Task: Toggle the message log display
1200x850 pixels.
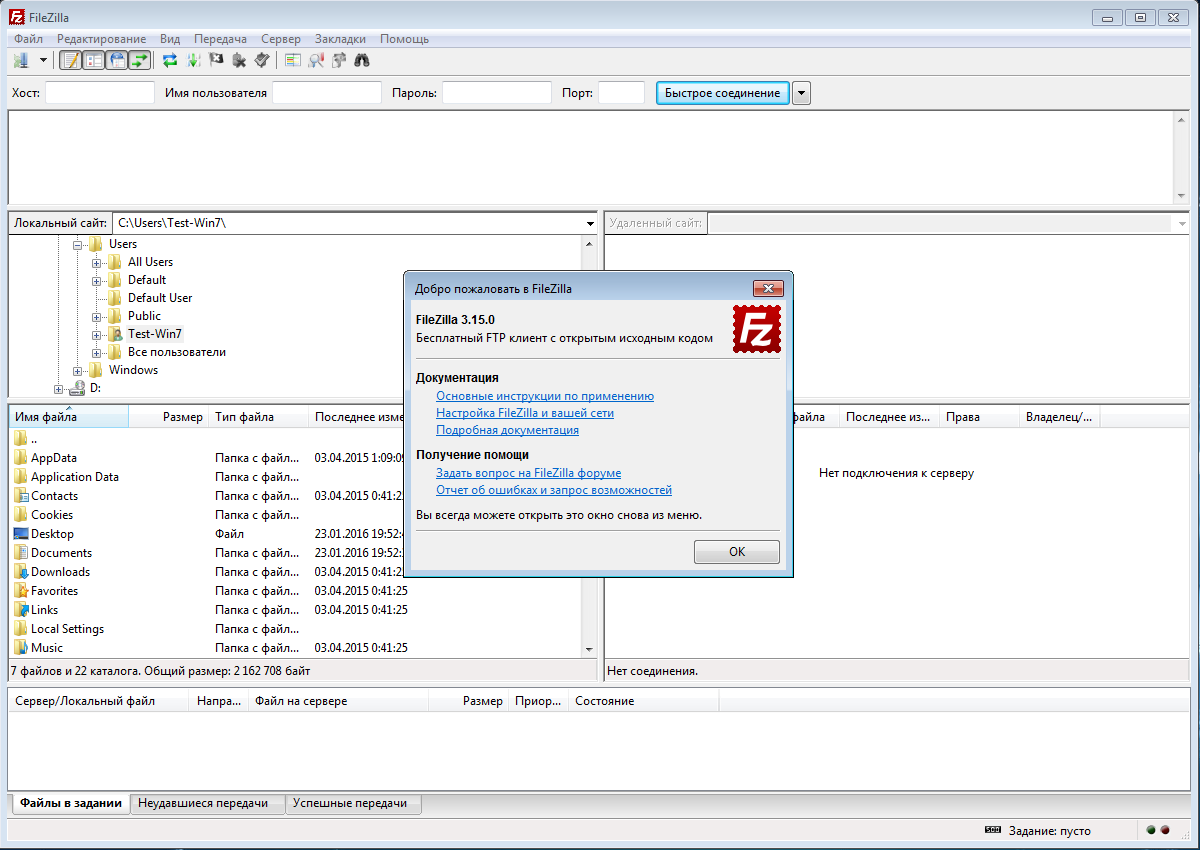Action: click(71, 60)
